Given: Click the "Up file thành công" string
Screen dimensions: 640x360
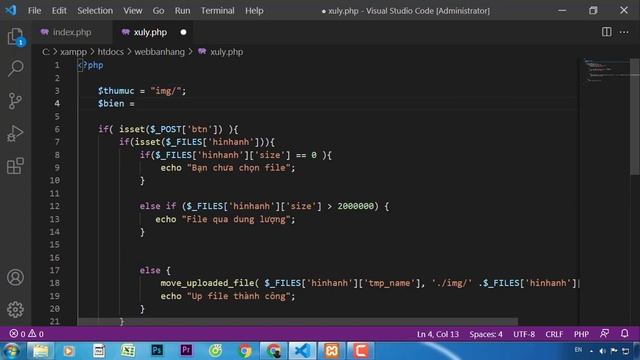Looking at the screenshot, I should [x=238, y=296].
